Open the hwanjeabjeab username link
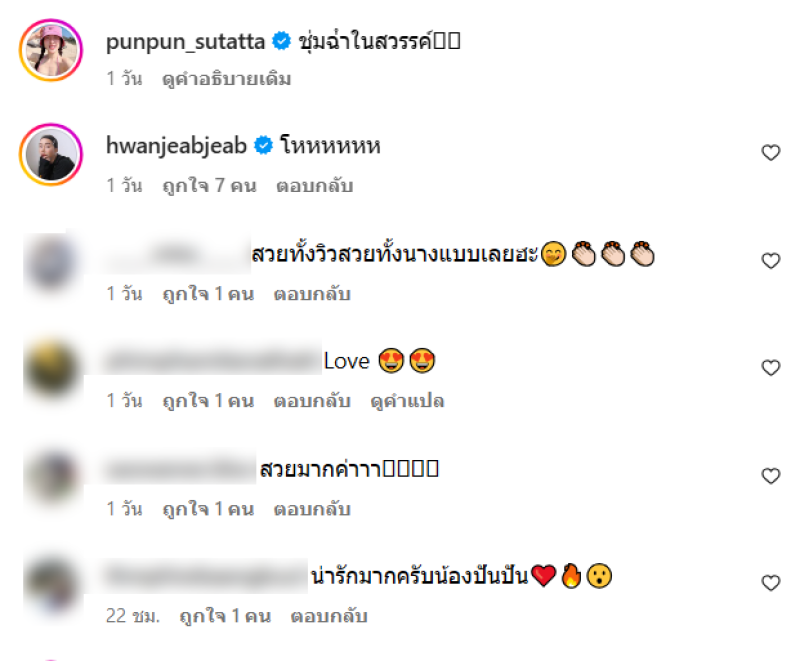800x661 pixels. point(176,146)
